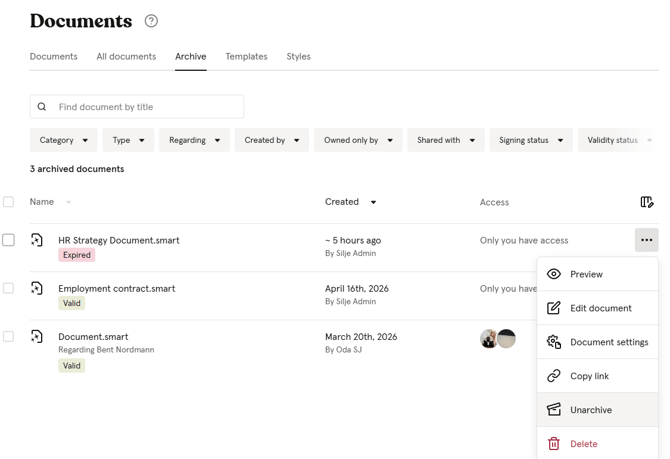Switch to the All documents tab
This screenshot has height=459, width=670.
point(126,56)
